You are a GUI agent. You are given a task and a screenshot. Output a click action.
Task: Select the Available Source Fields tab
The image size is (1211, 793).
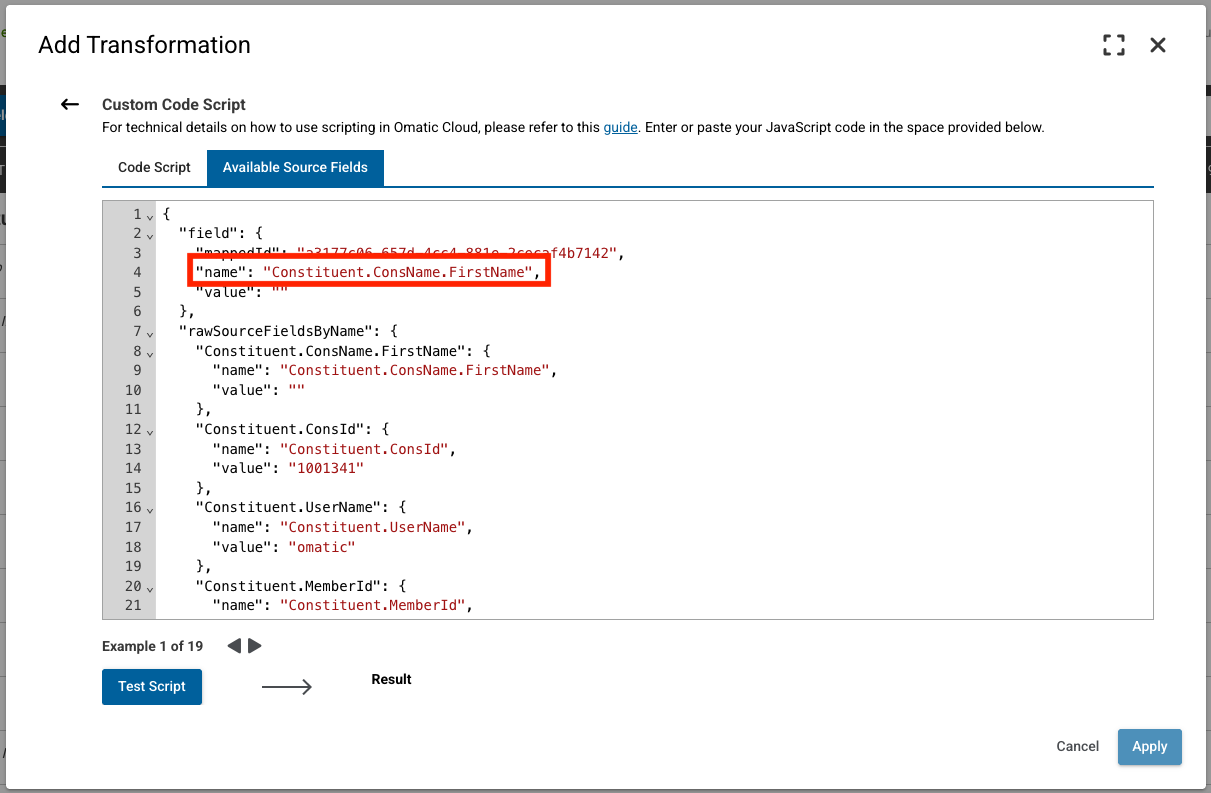tap(295, 167)
